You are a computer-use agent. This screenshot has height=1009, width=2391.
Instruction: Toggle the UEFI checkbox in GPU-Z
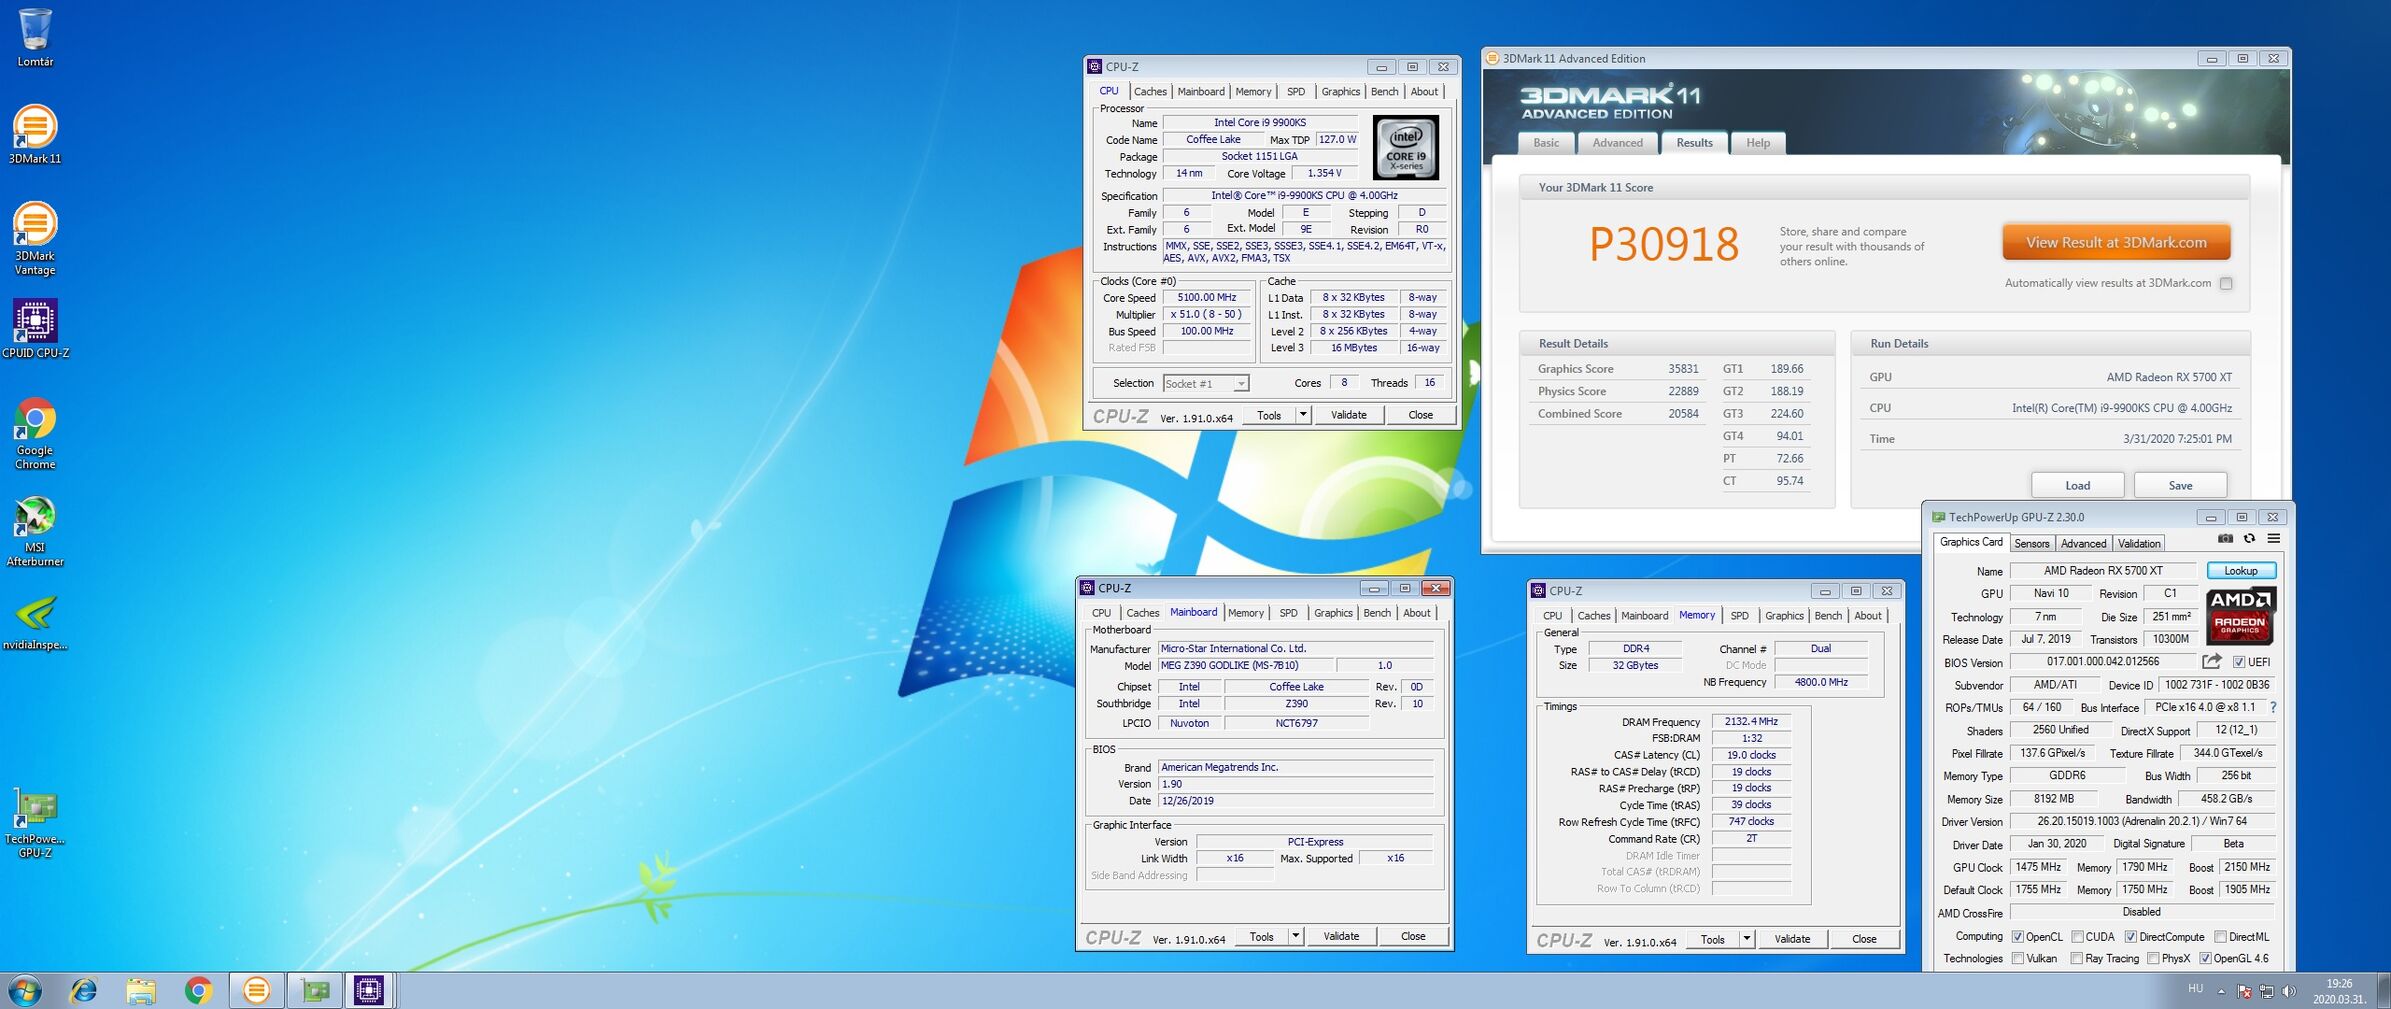coord(2239,662)
